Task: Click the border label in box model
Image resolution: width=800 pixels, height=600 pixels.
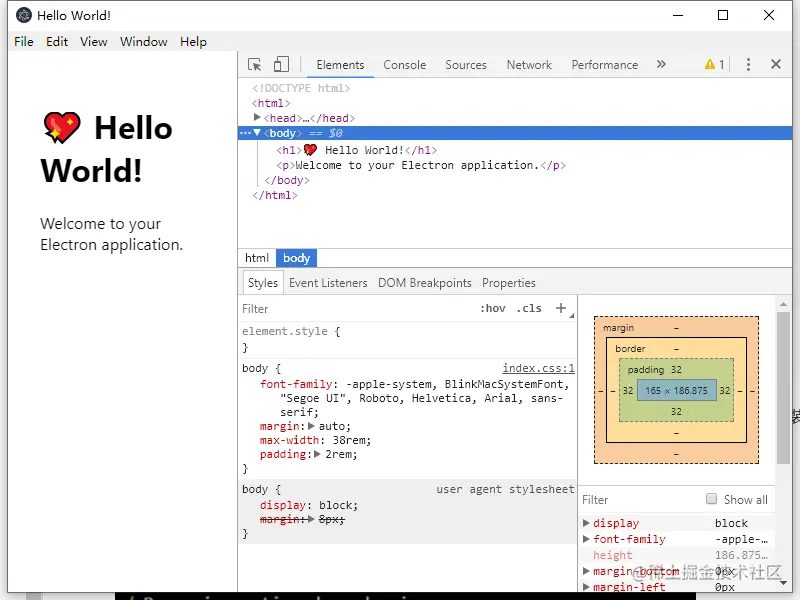Action: click(x=630, y=348)
